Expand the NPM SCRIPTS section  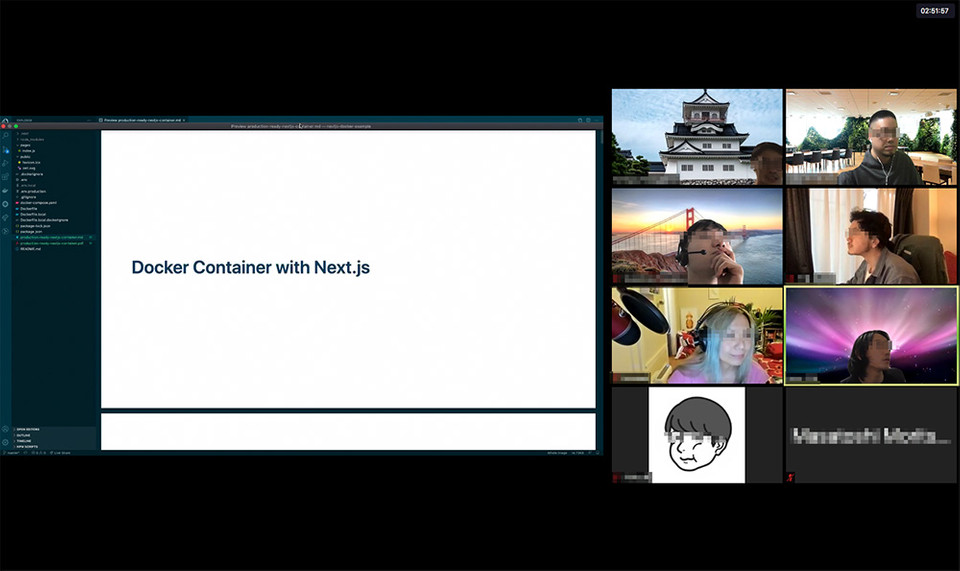point(28,446)
